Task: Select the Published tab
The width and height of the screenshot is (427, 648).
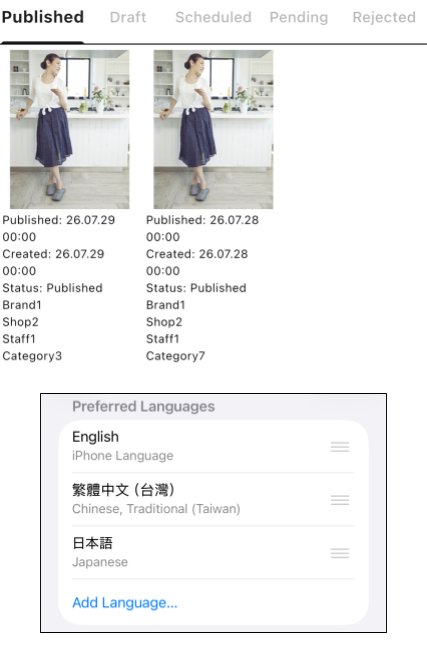Action: click(x=43, y=17)
